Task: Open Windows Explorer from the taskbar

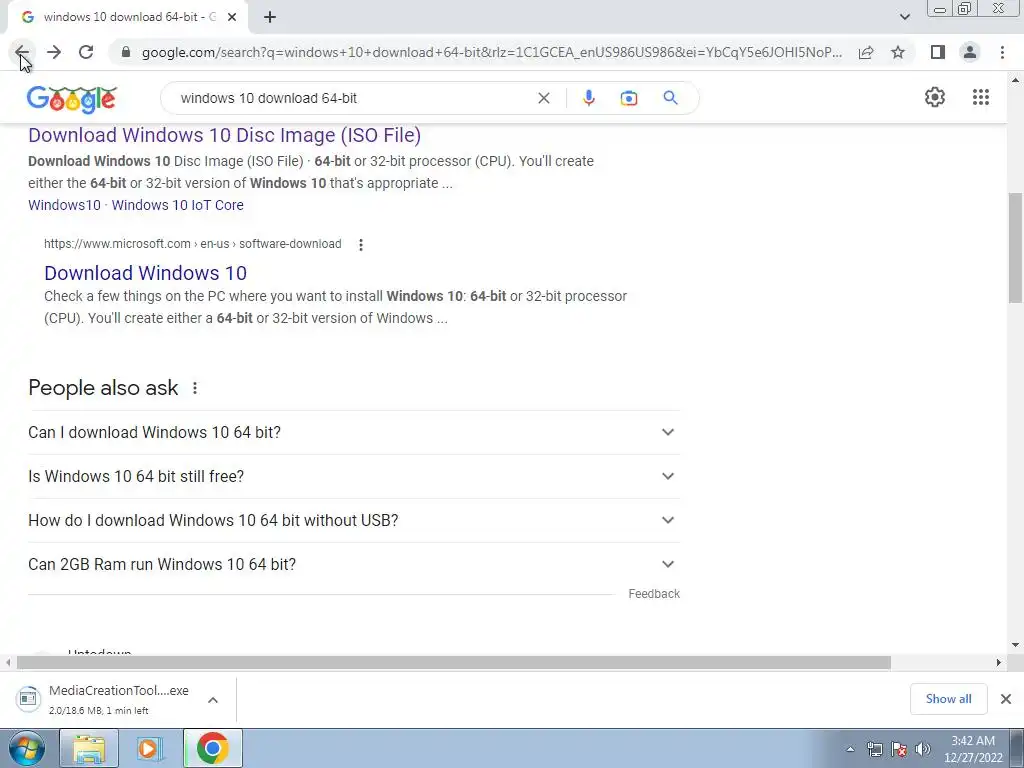Action: click(89, 748)
